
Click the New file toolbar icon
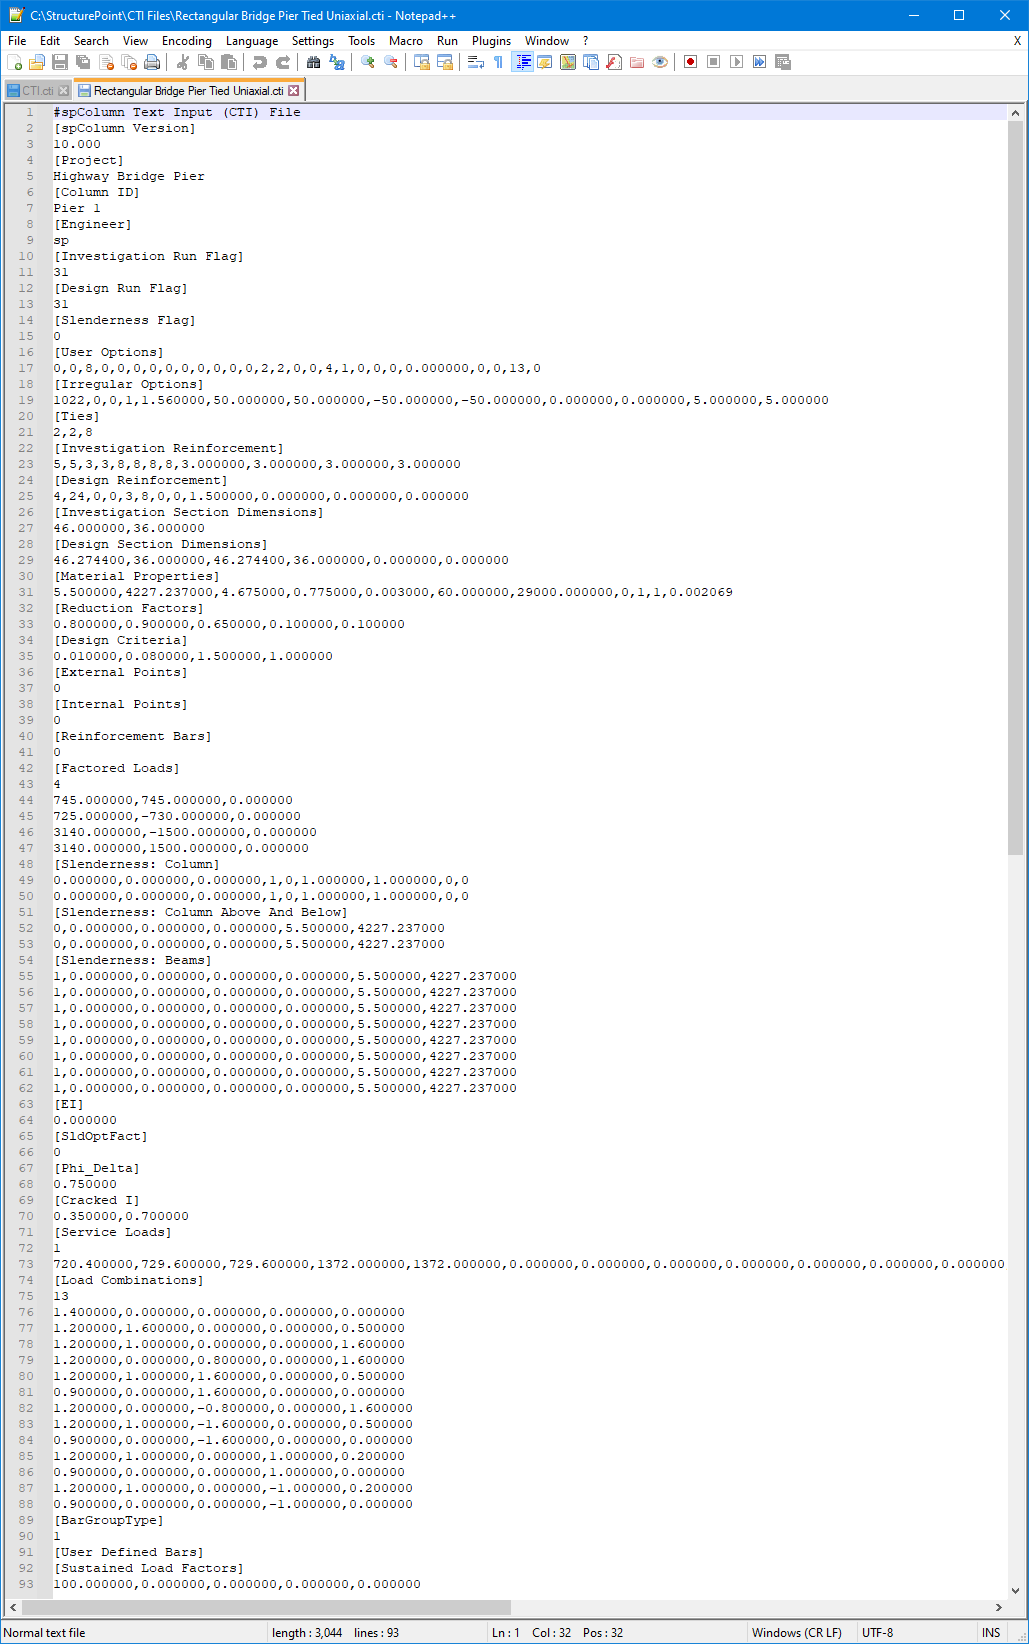14,62
